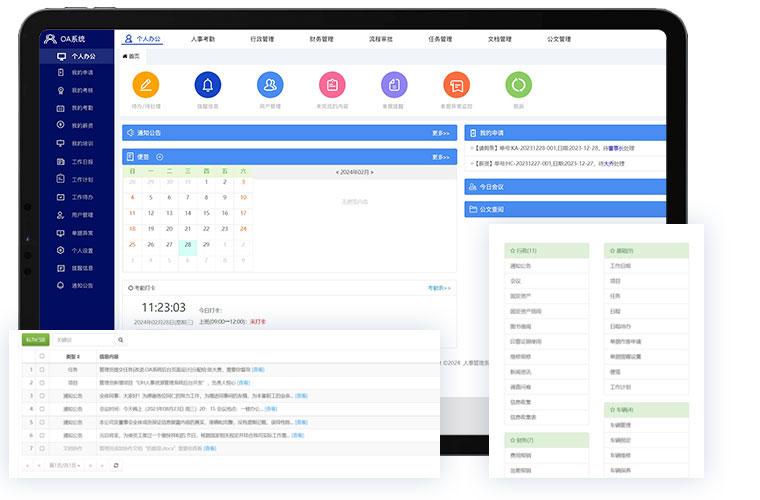
Task: Click the keyword search input field
Action: point(83,340)
